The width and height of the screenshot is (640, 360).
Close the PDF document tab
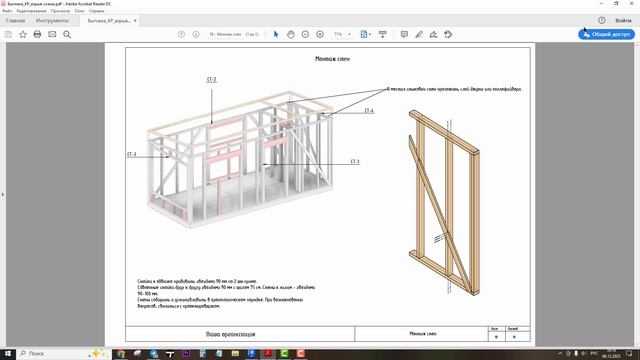point(135,20)
